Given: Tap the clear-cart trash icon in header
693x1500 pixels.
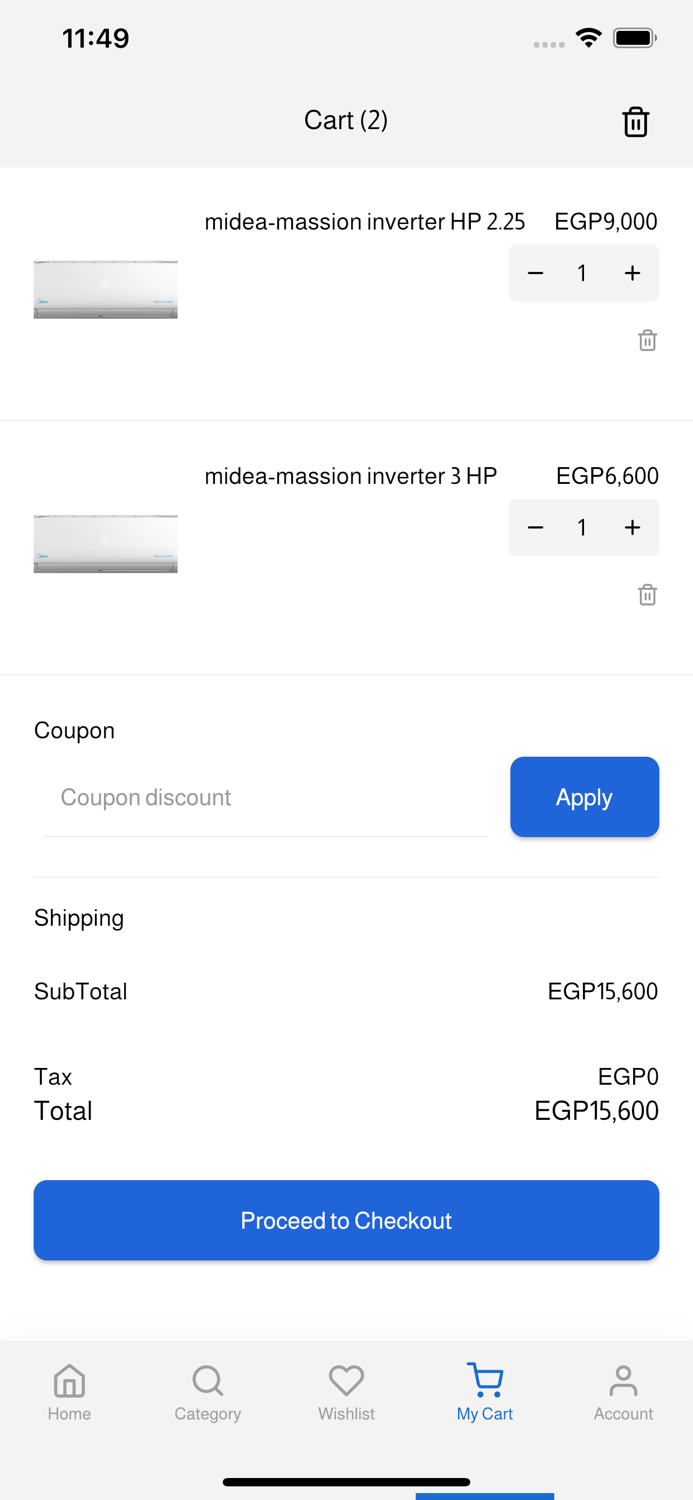Looking at the screenshot, I should coord(636,122).
